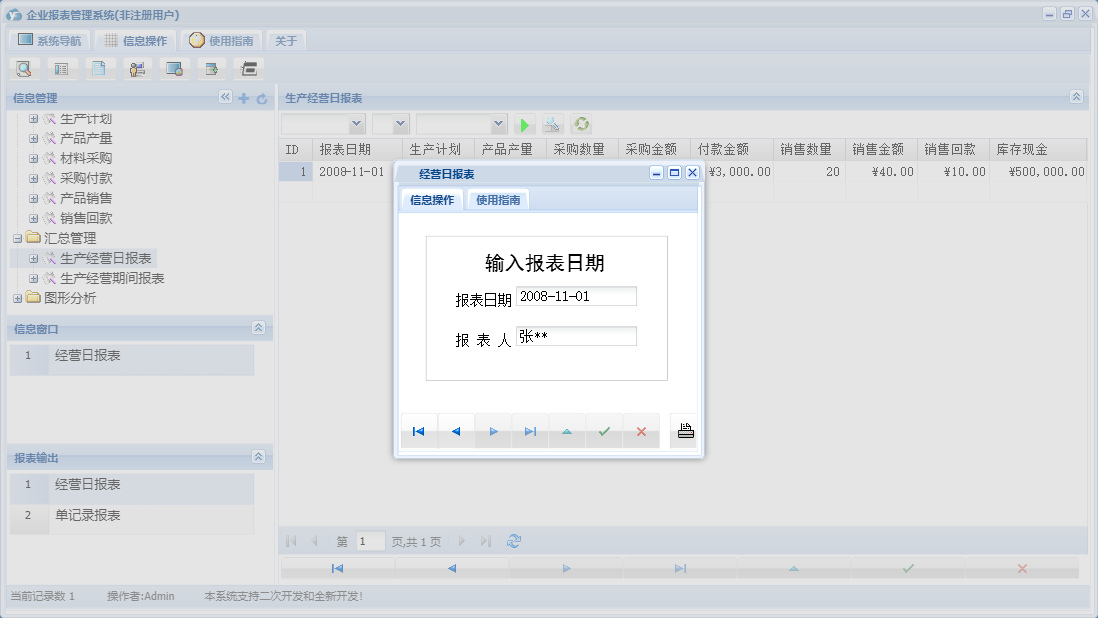
Task: Open the report view tool next to search
Action: (x=61, y=68)
